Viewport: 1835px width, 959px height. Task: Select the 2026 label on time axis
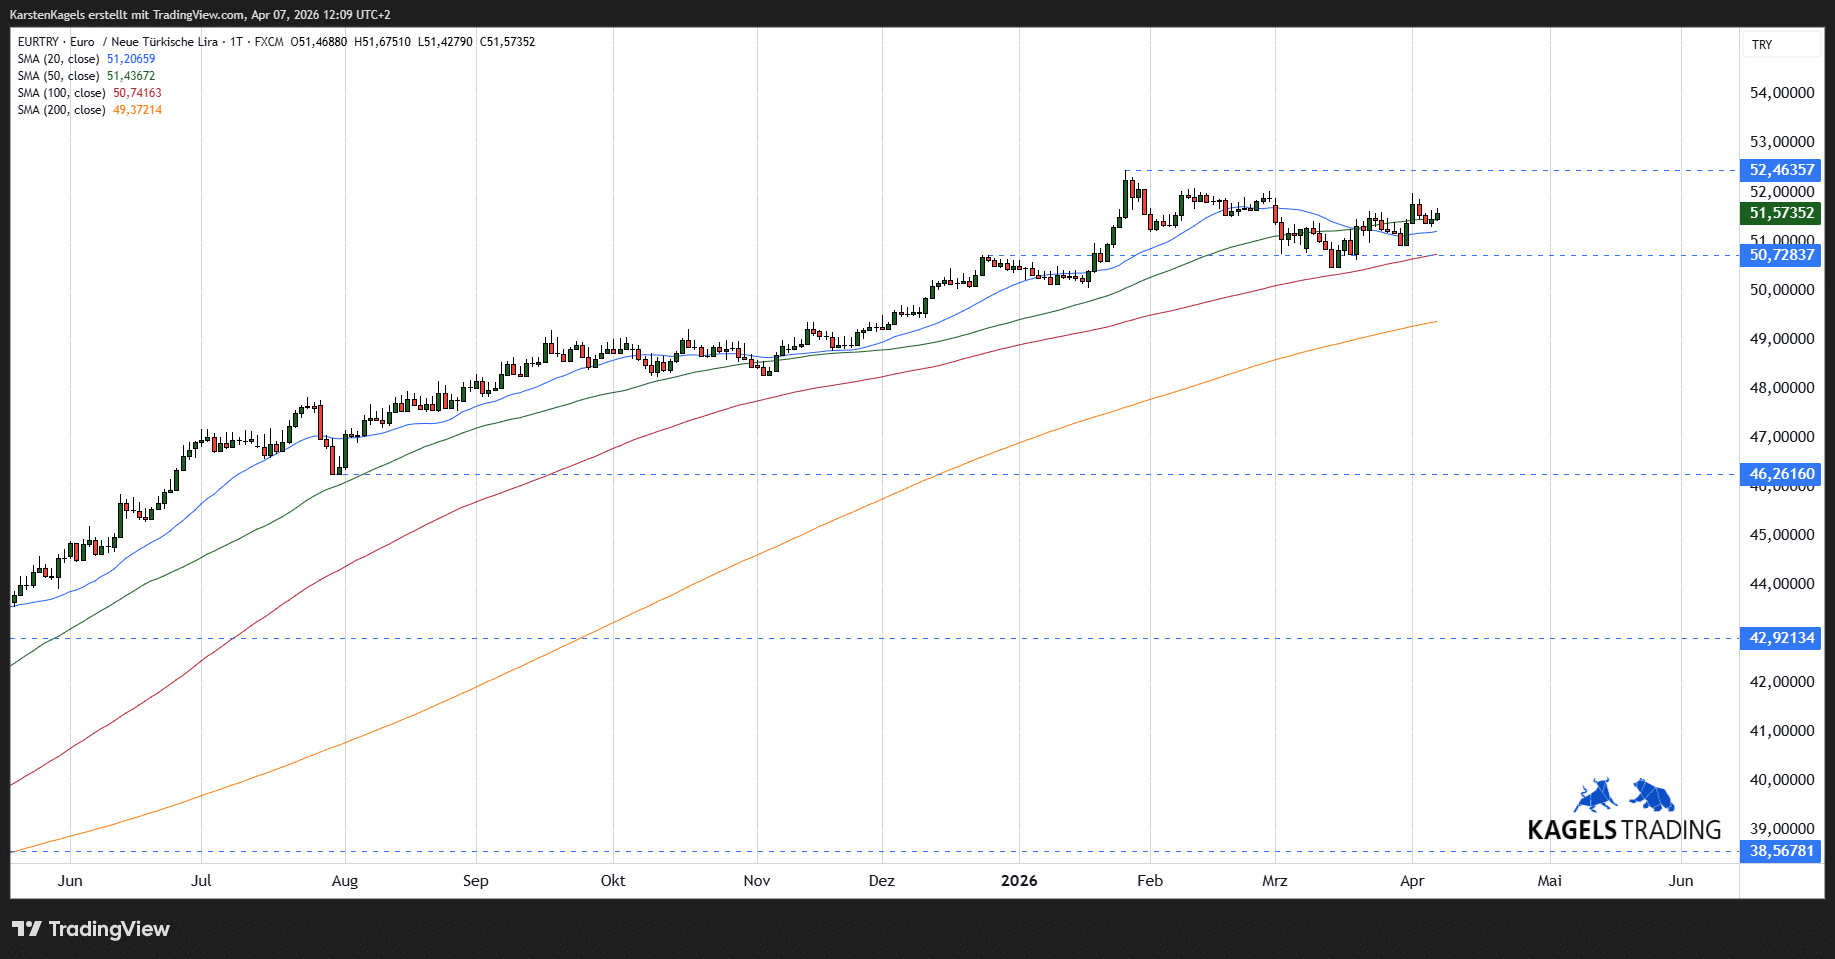(x=1019, y=881)
